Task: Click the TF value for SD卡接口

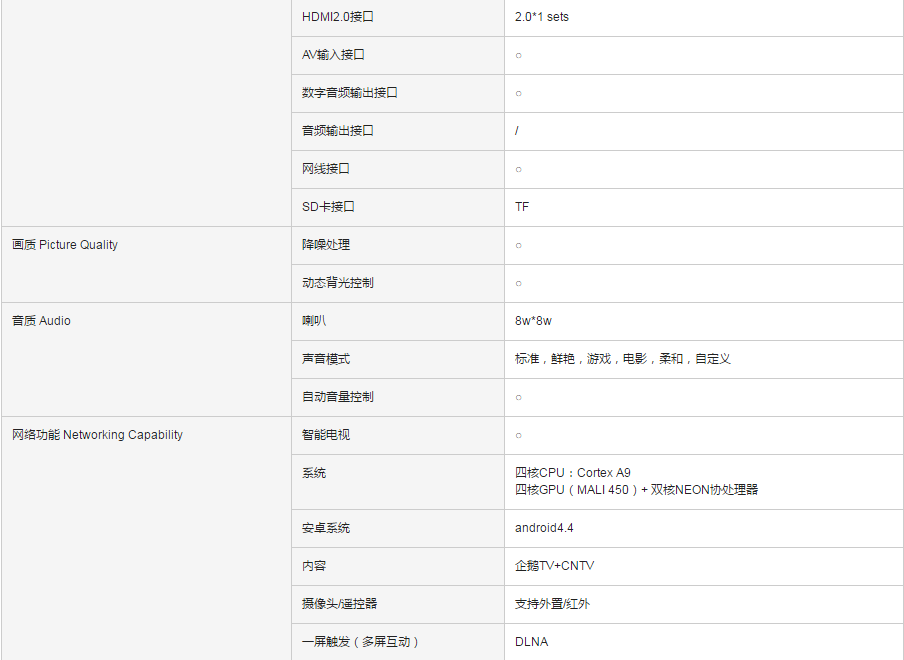Action: [522, 207]
